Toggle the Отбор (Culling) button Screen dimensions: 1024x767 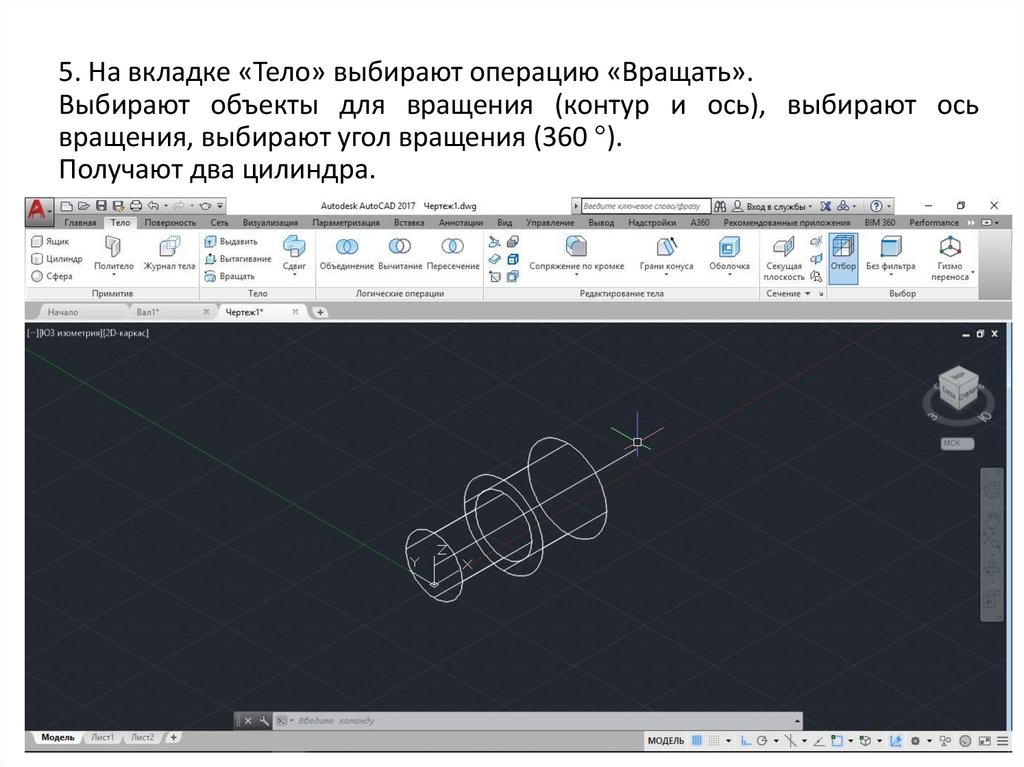tap(843, 259)
